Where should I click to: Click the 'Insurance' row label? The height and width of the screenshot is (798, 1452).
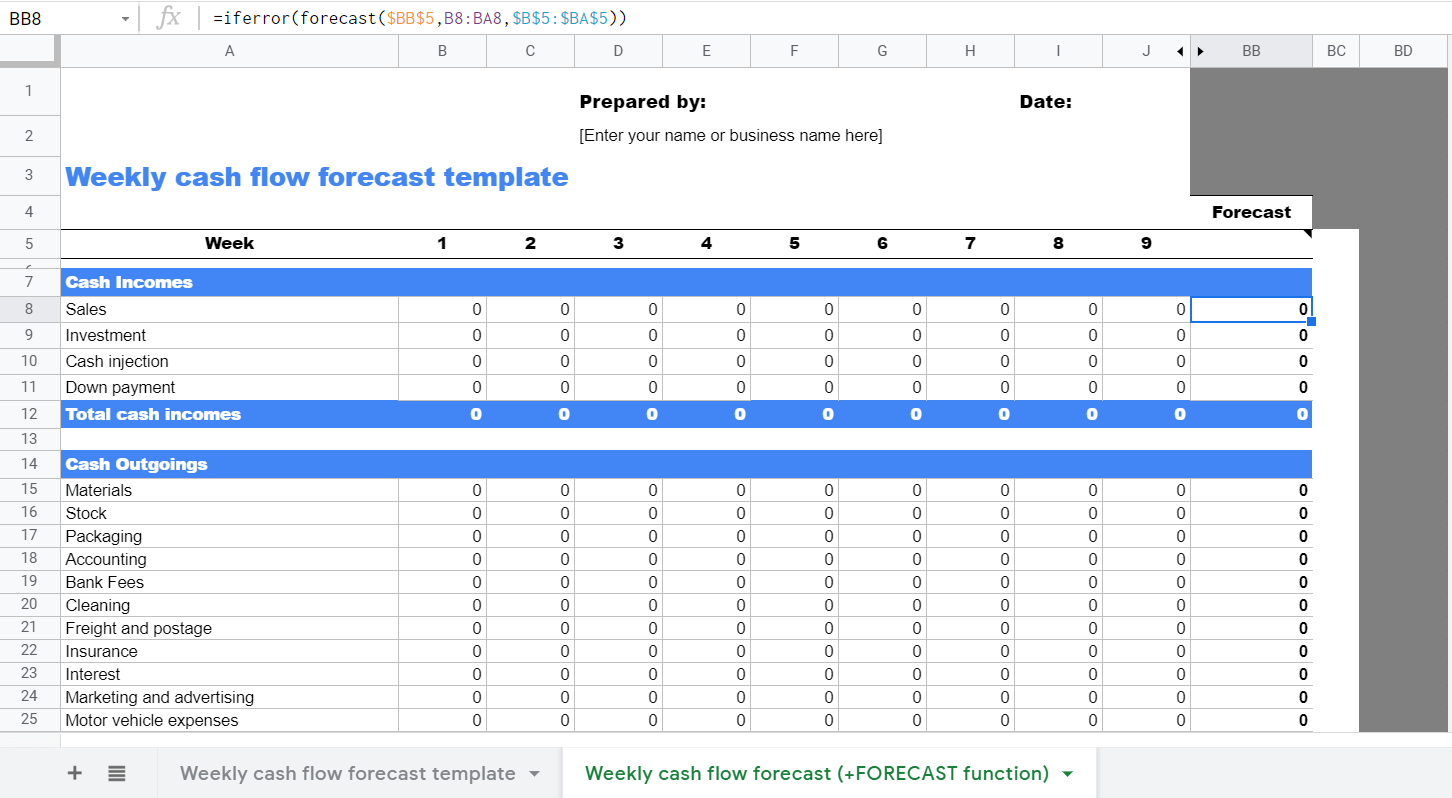pos(101,651)
